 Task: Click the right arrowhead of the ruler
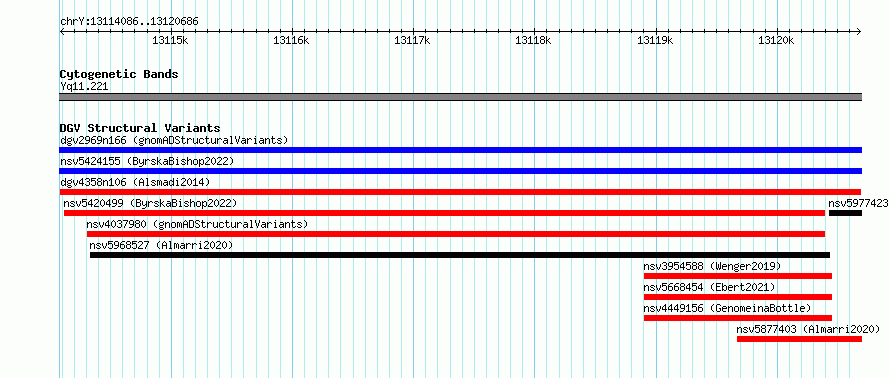(x=859, y=31)
